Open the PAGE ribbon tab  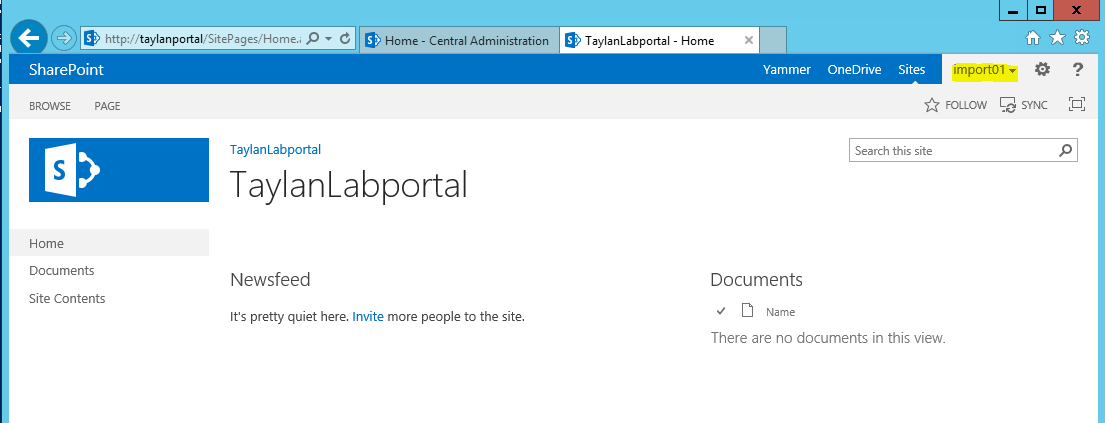[107, 106]
